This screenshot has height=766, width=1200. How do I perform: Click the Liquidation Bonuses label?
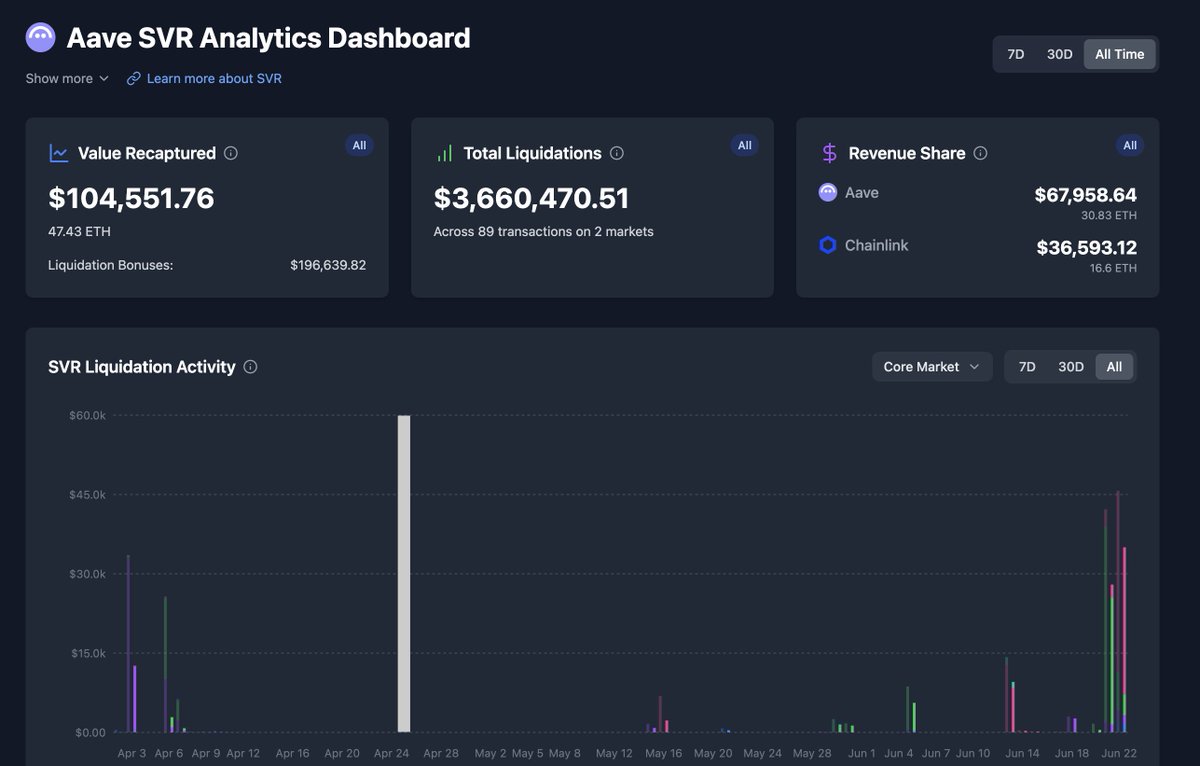click(x=110, y=265)
